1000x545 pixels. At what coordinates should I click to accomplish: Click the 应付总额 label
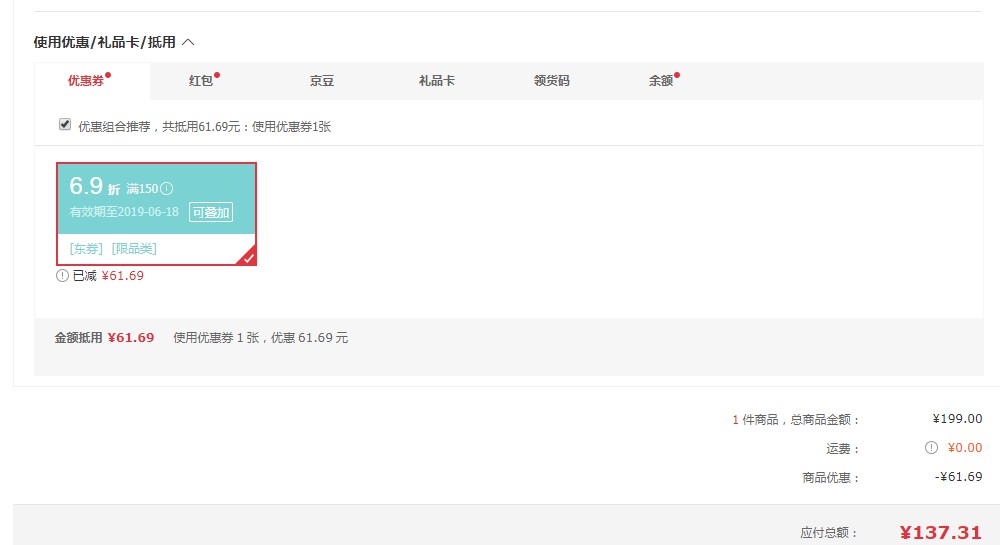point(829,533)
